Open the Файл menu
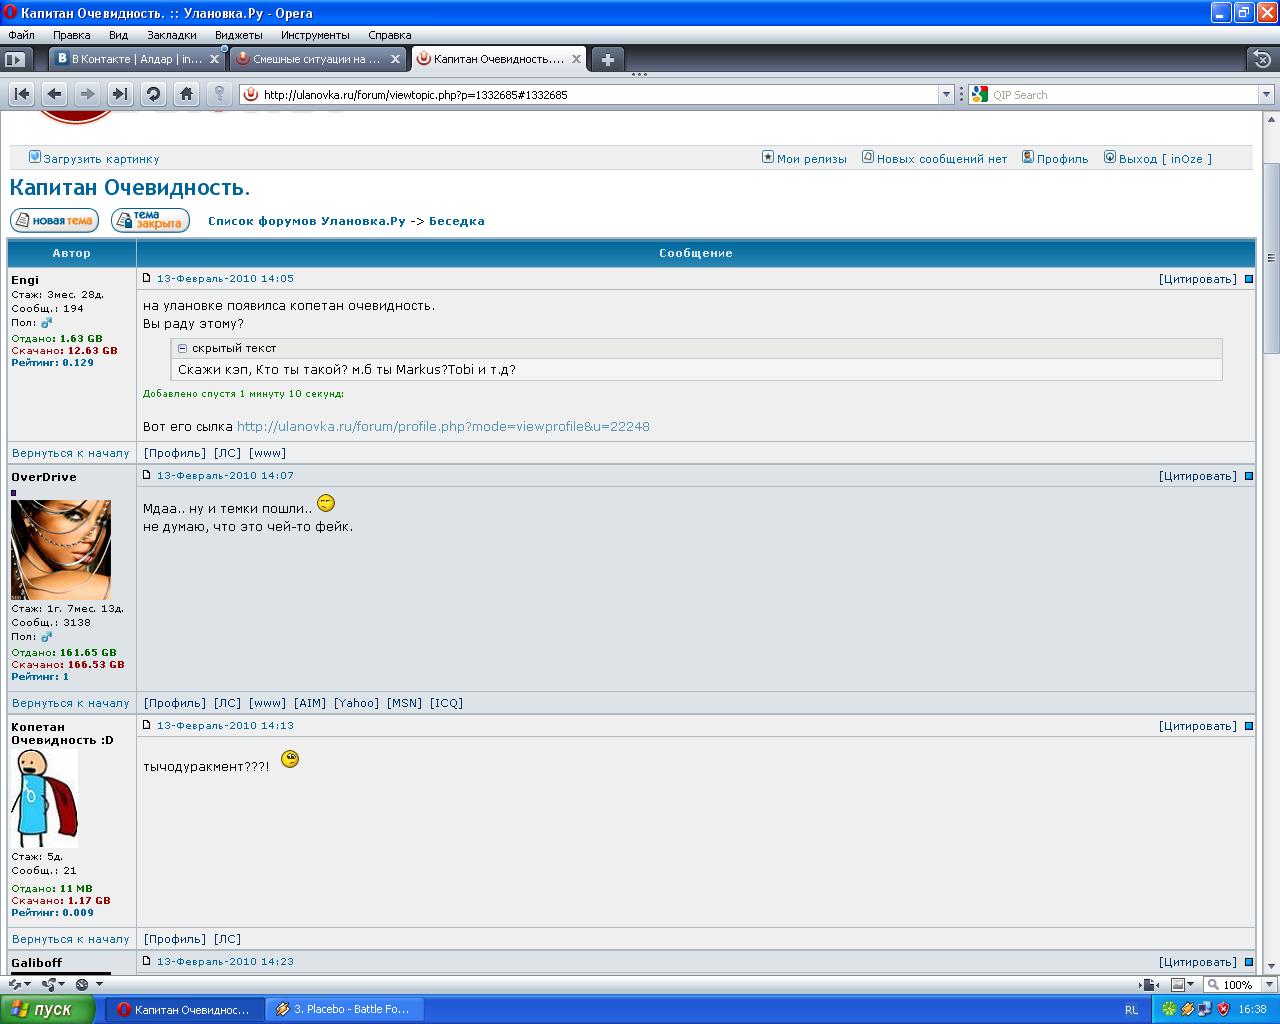This screenshot has height=1024, width=1280. tap(21, 35)
